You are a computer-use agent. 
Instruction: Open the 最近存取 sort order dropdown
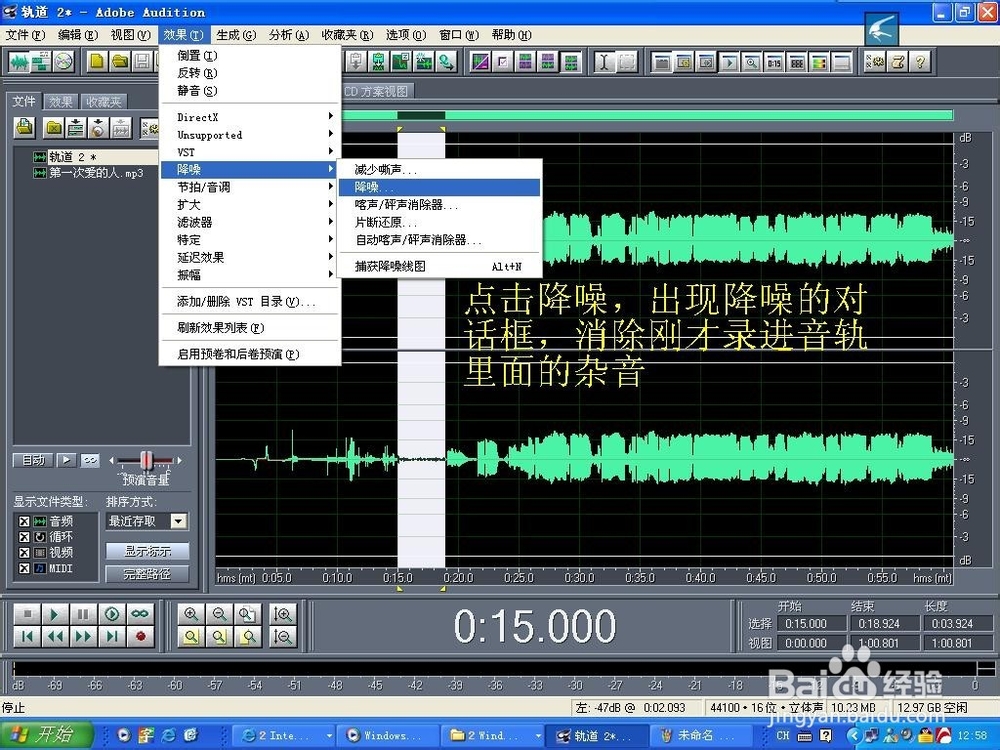coord(178,523)
